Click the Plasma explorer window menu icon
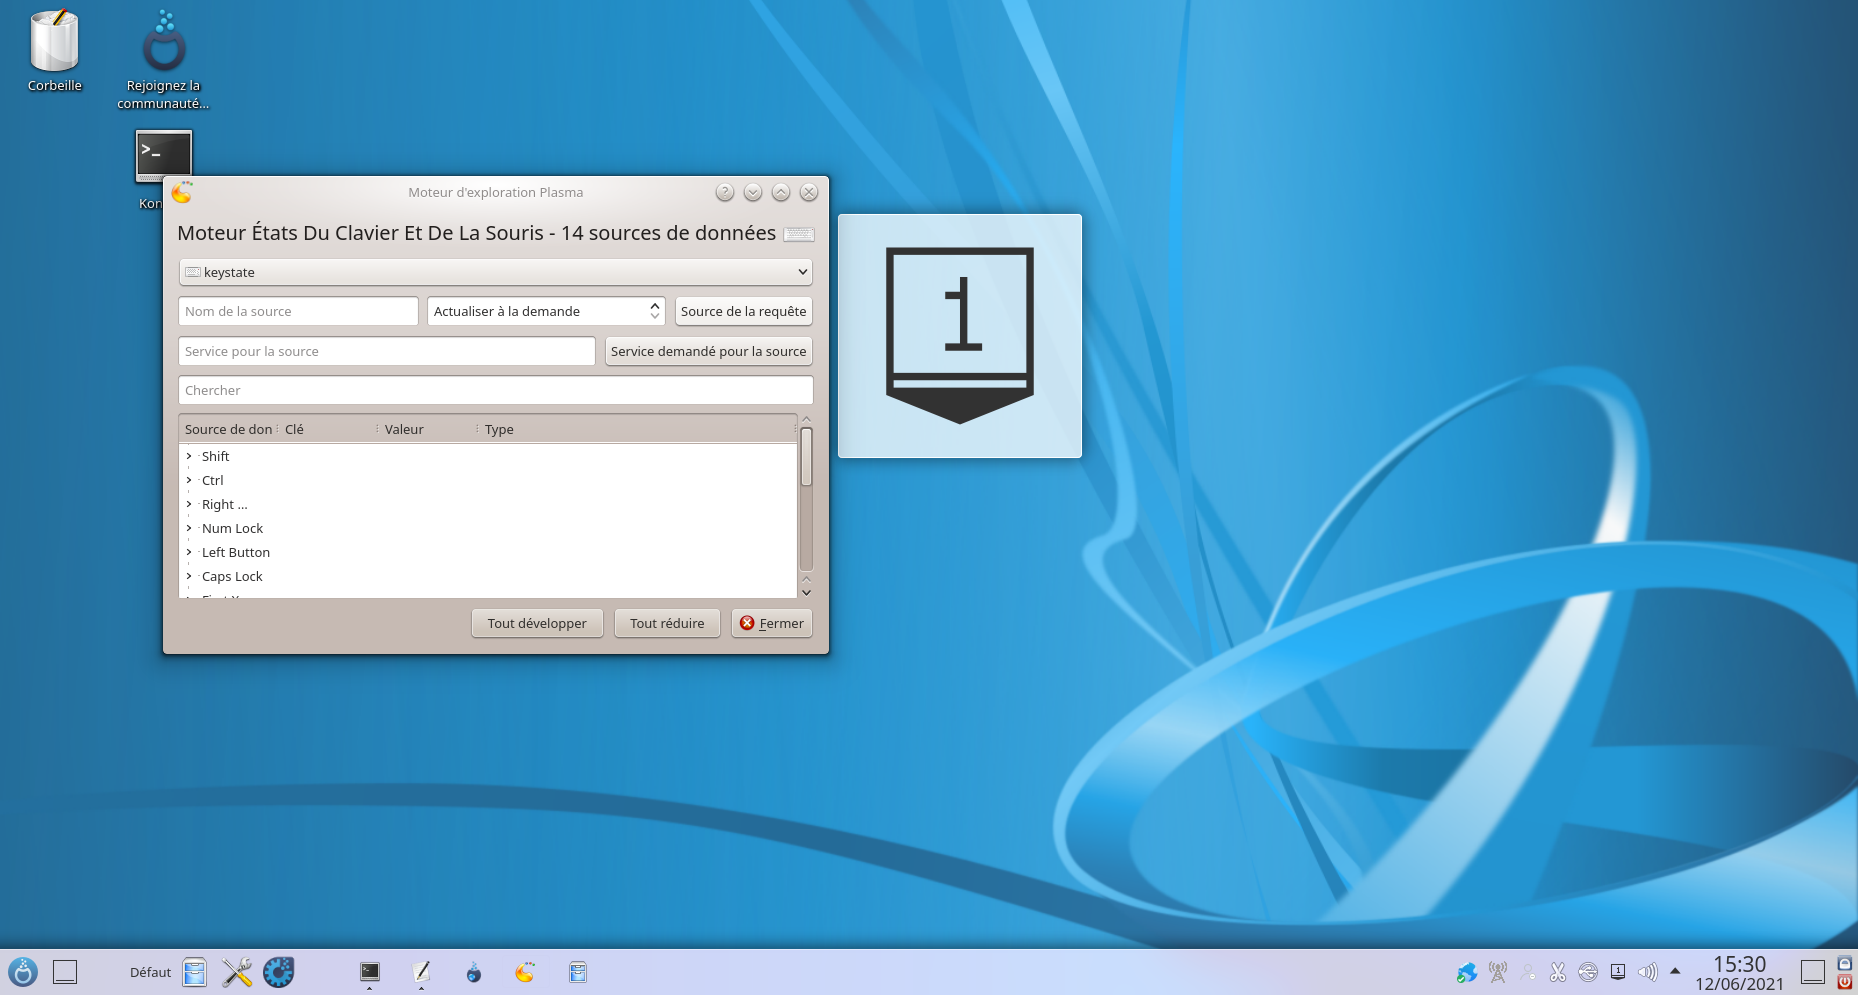 (x=182, y=192)
